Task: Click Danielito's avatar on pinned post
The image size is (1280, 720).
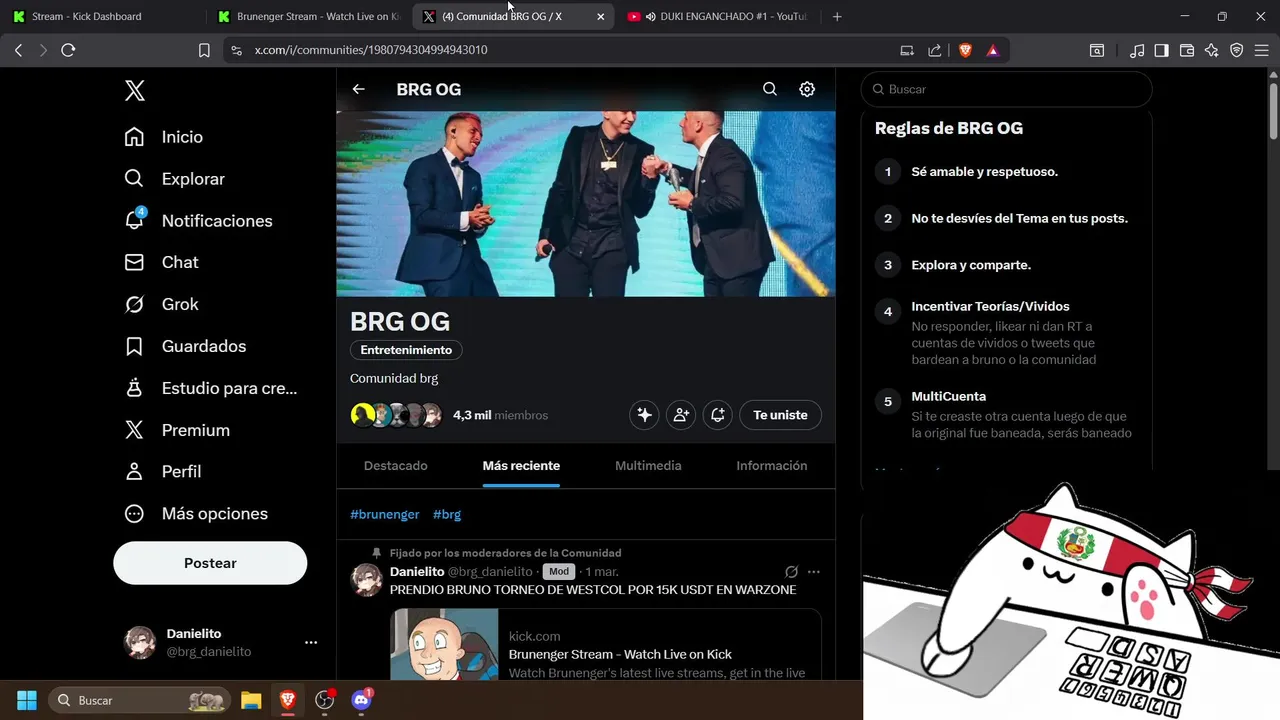Action: [367, 580]
